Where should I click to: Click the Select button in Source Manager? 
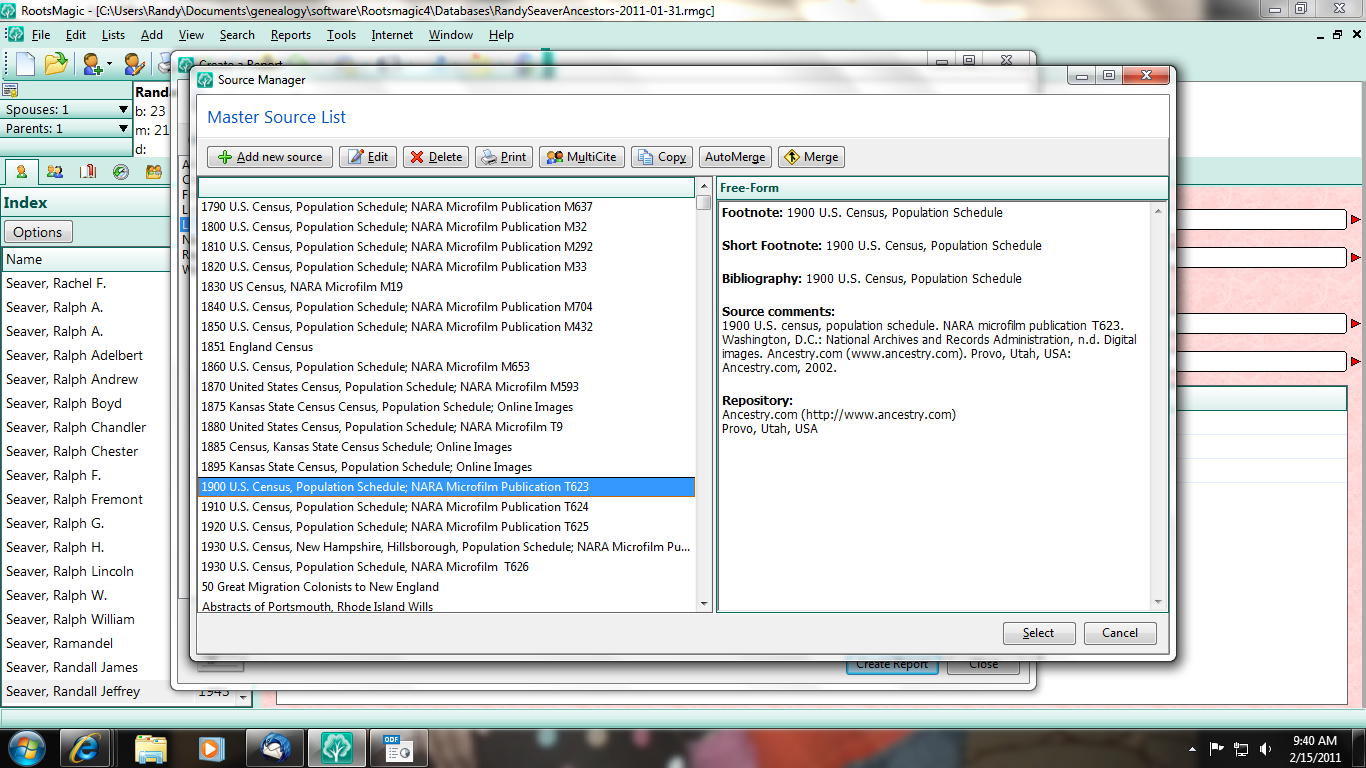(1039, 633)
